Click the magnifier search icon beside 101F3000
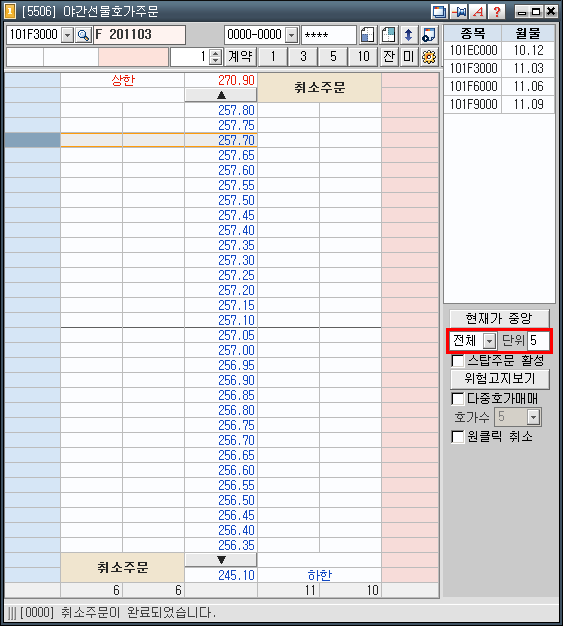The image size is (563, 626). pyautogui.click(x=83, y=35)
